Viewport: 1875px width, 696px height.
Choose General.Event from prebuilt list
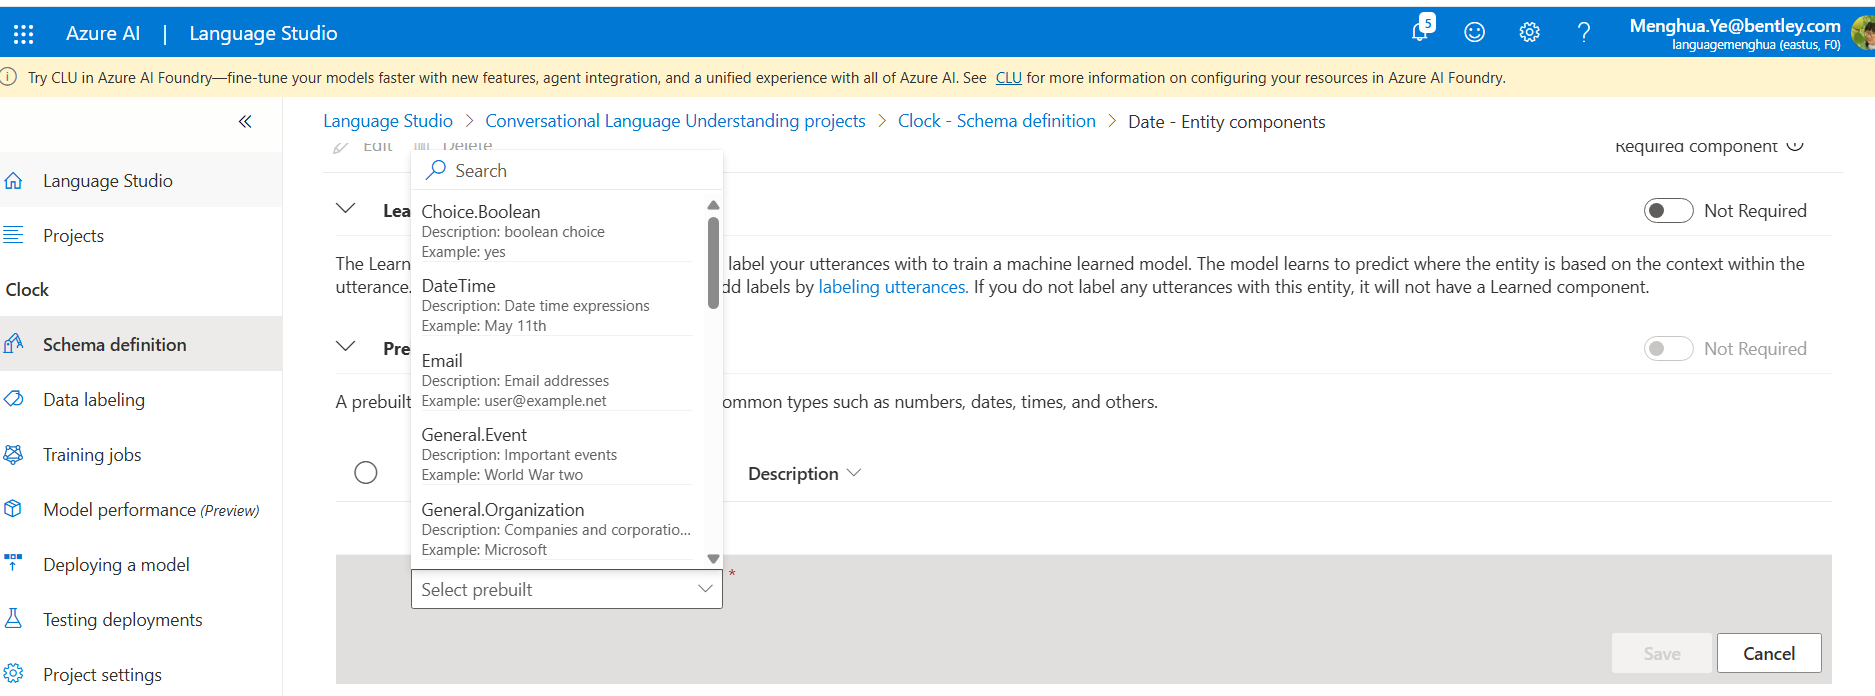coord(556,454)
